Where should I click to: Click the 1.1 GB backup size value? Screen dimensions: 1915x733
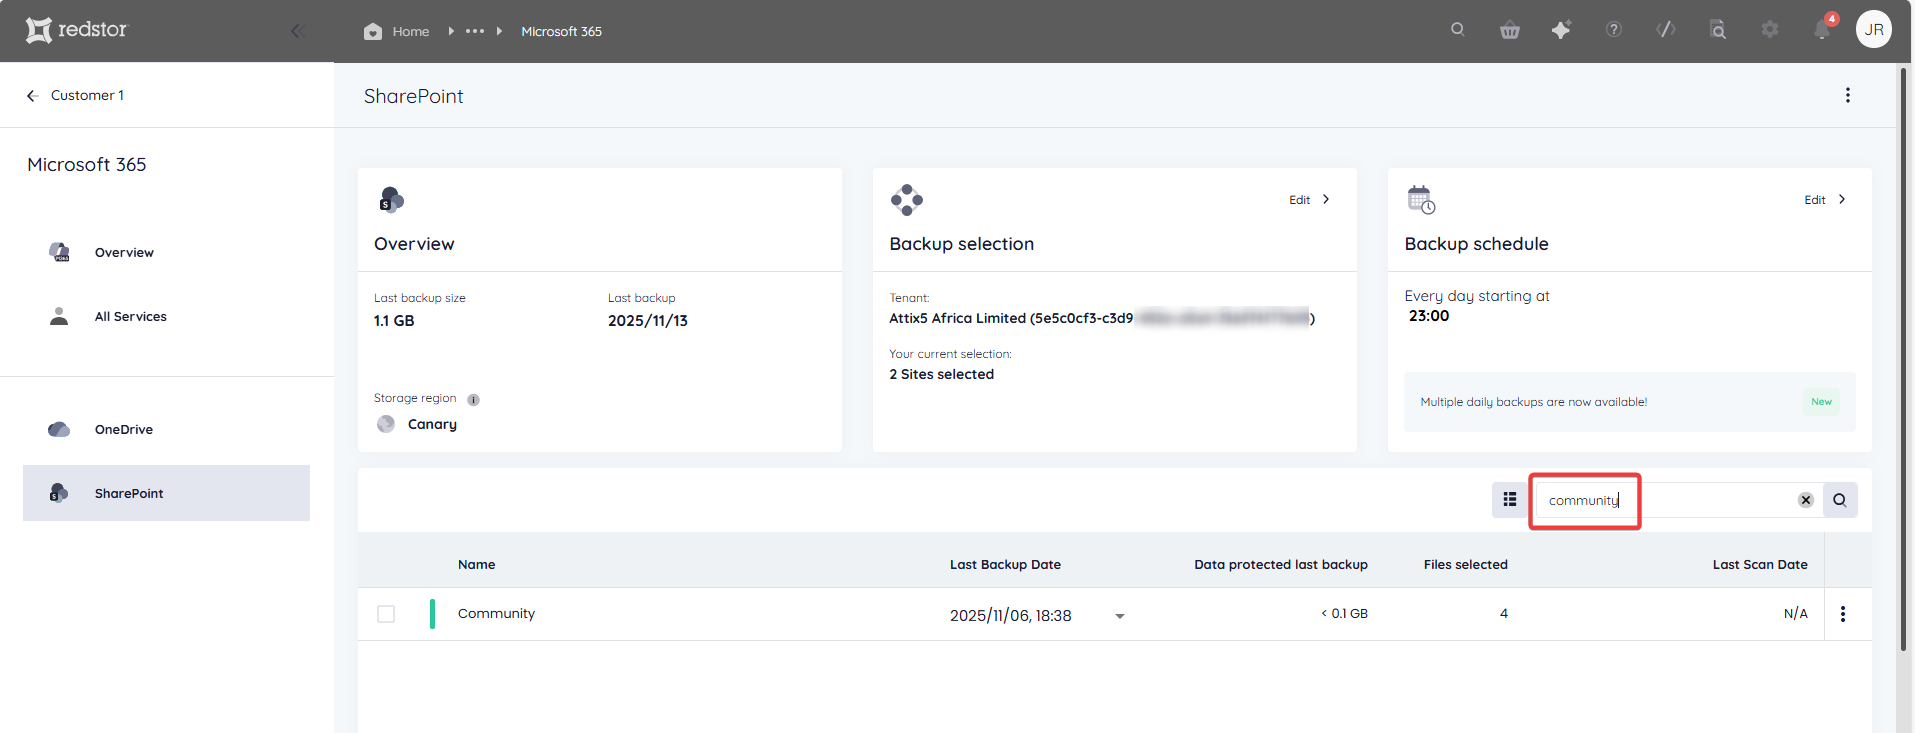click(x=394, y=321)
